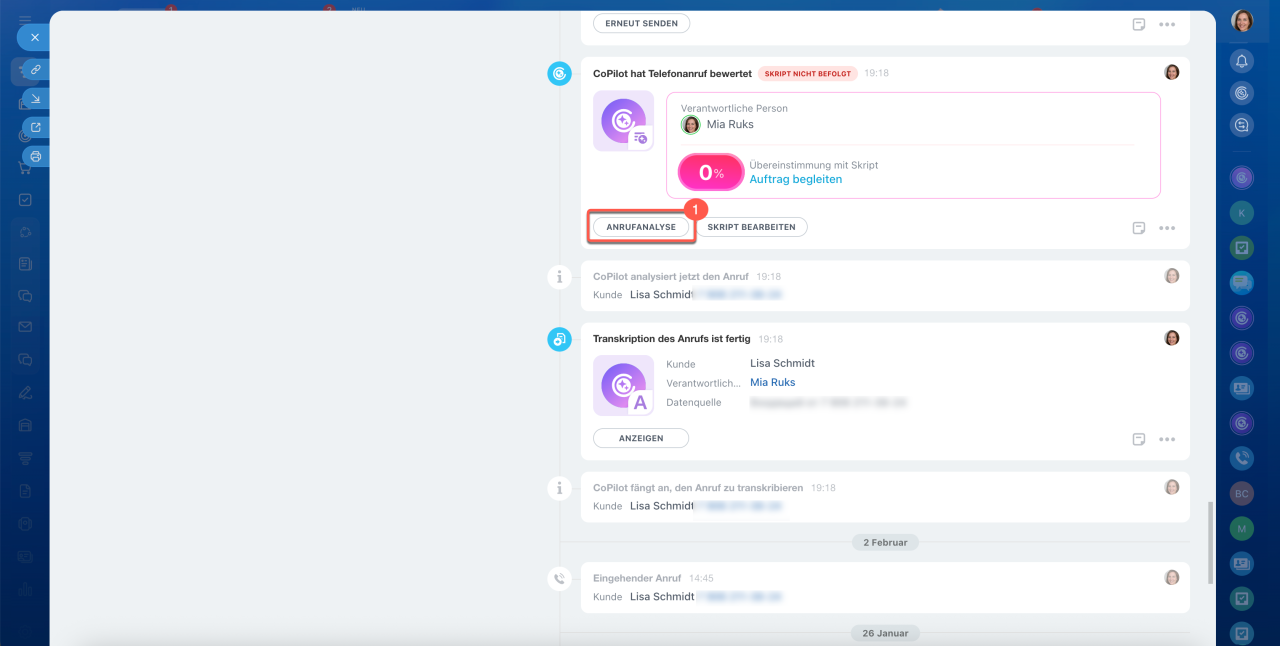Close the slider panel with X button
Screen dimensions: 1280x646
(34, 37)
